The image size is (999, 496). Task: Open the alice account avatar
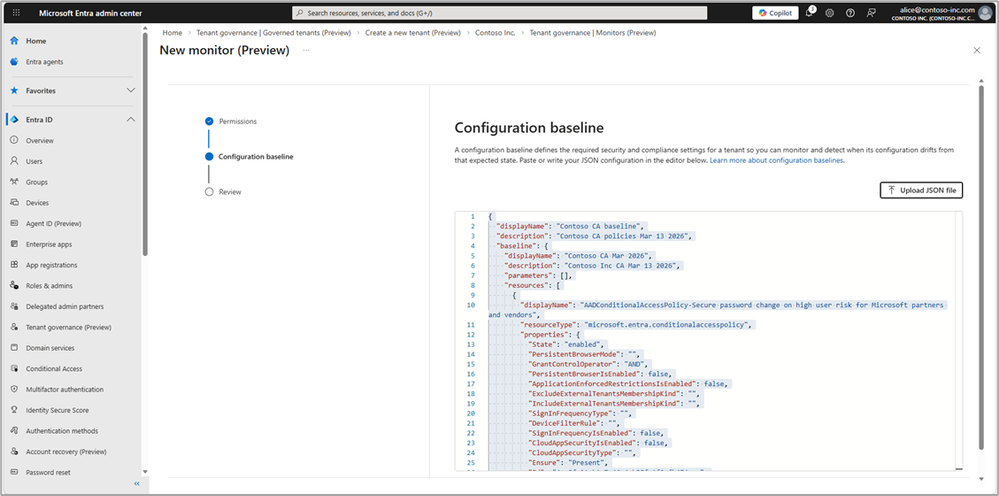[x=985, y=12]
